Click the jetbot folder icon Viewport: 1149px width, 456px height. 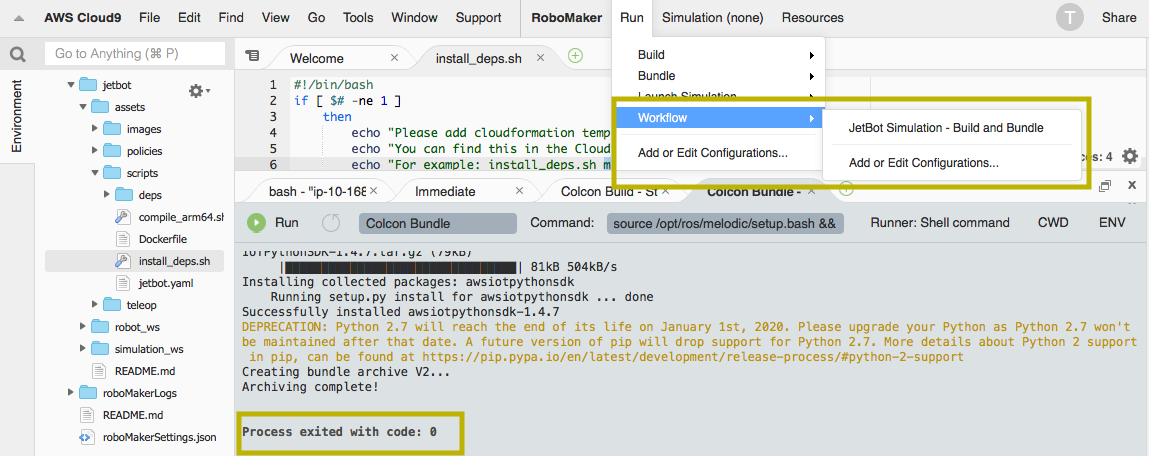88,84
